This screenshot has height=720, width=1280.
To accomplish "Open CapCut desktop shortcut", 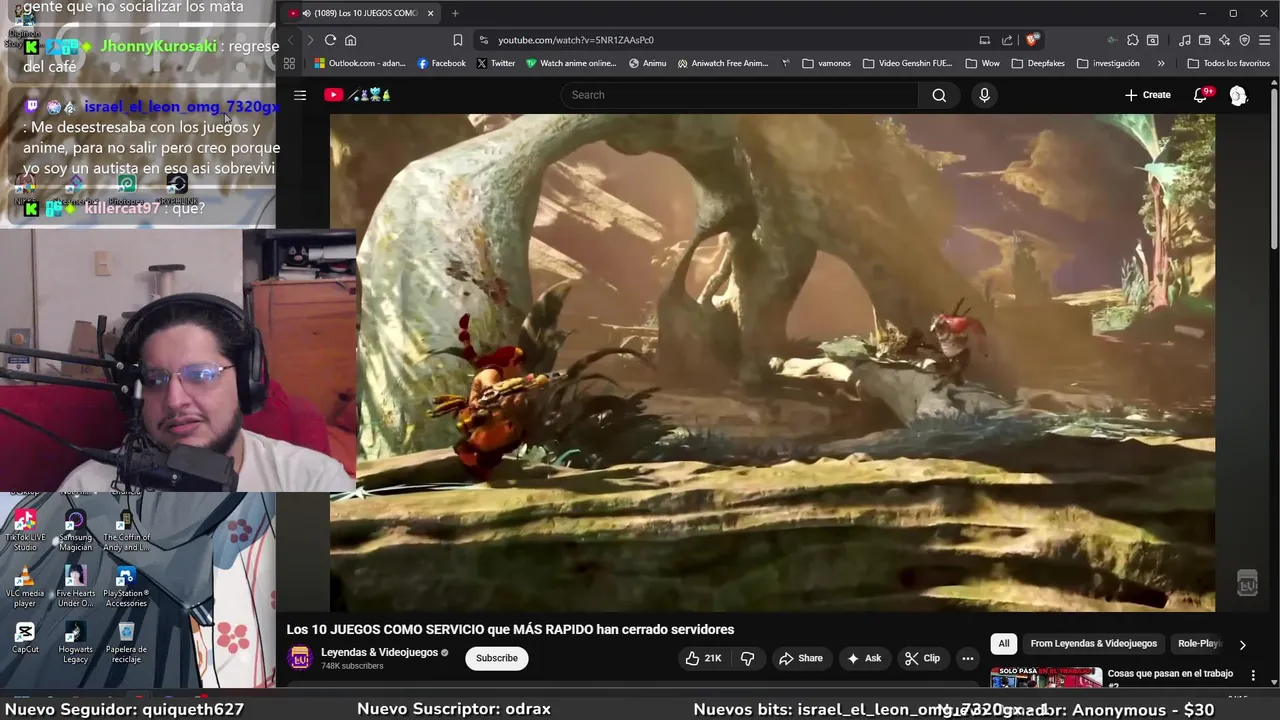I will pyautogui.click(x=25, y=638).
